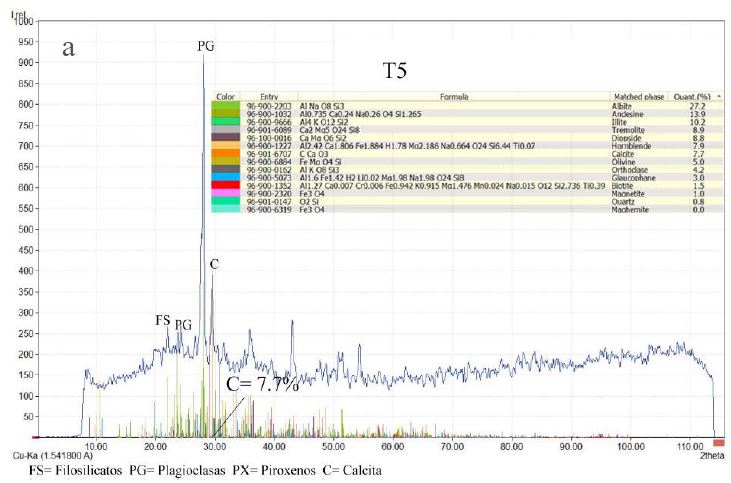This screenshot has width=731, height=483.
Task: Click the tallest PG peak label
Action: point(205,45)
